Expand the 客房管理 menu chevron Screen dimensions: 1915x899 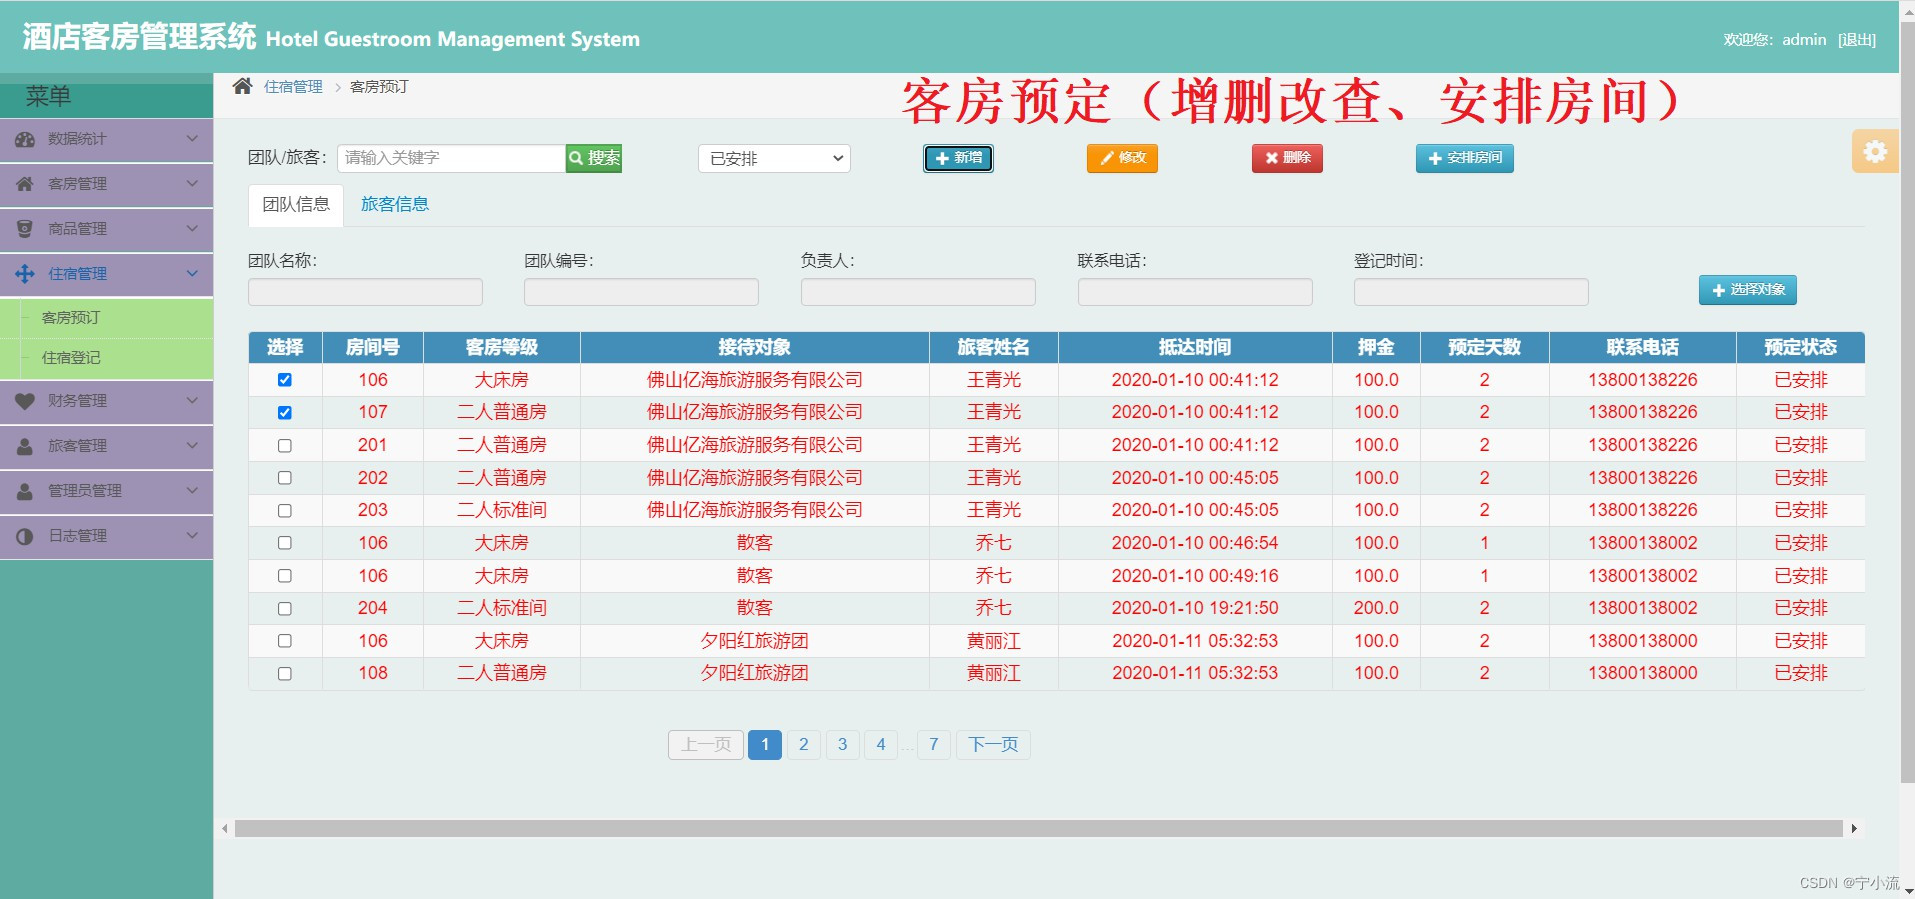click(x=192, y=184)
